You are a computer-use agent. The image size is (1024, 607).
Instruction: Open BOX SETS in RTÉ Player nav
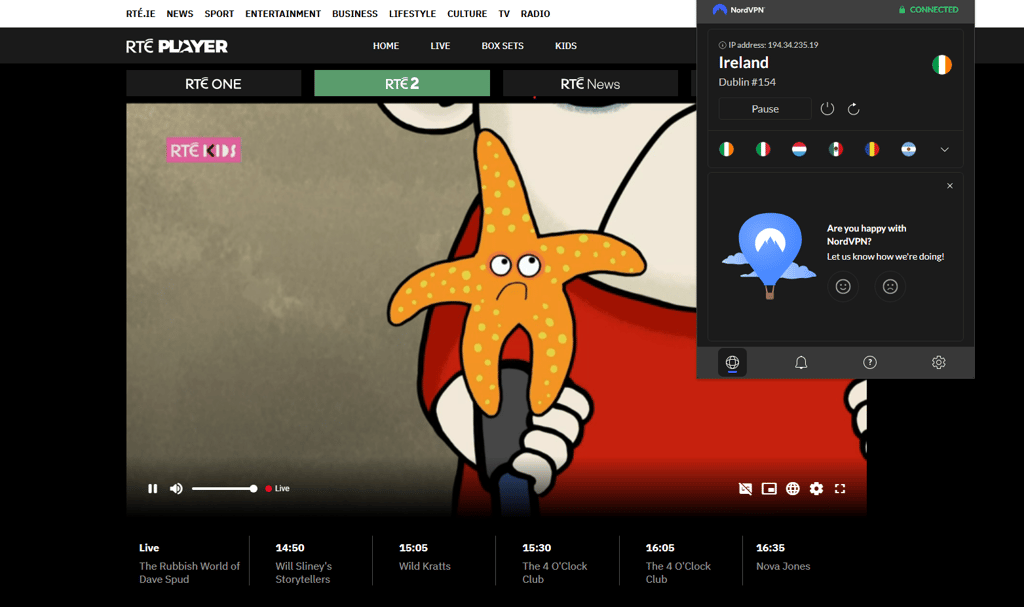tap(502, 46)
